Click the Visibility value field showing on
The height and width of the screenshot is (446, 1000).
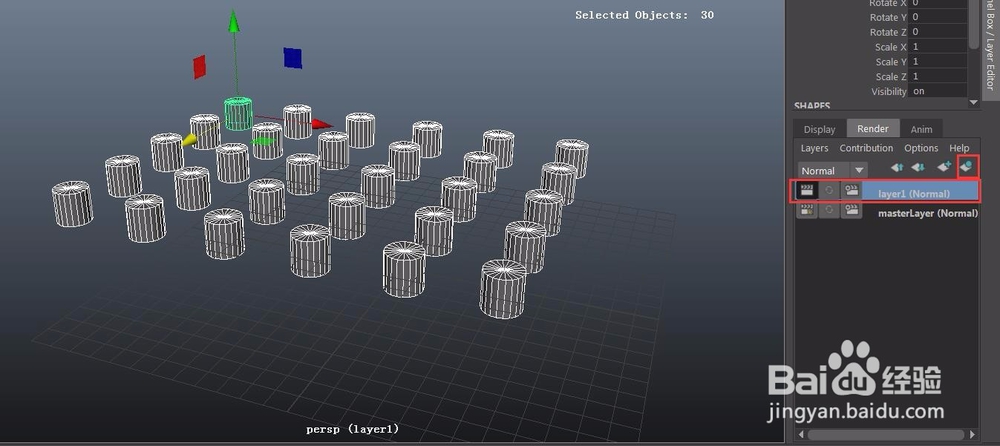click(938, 91)
